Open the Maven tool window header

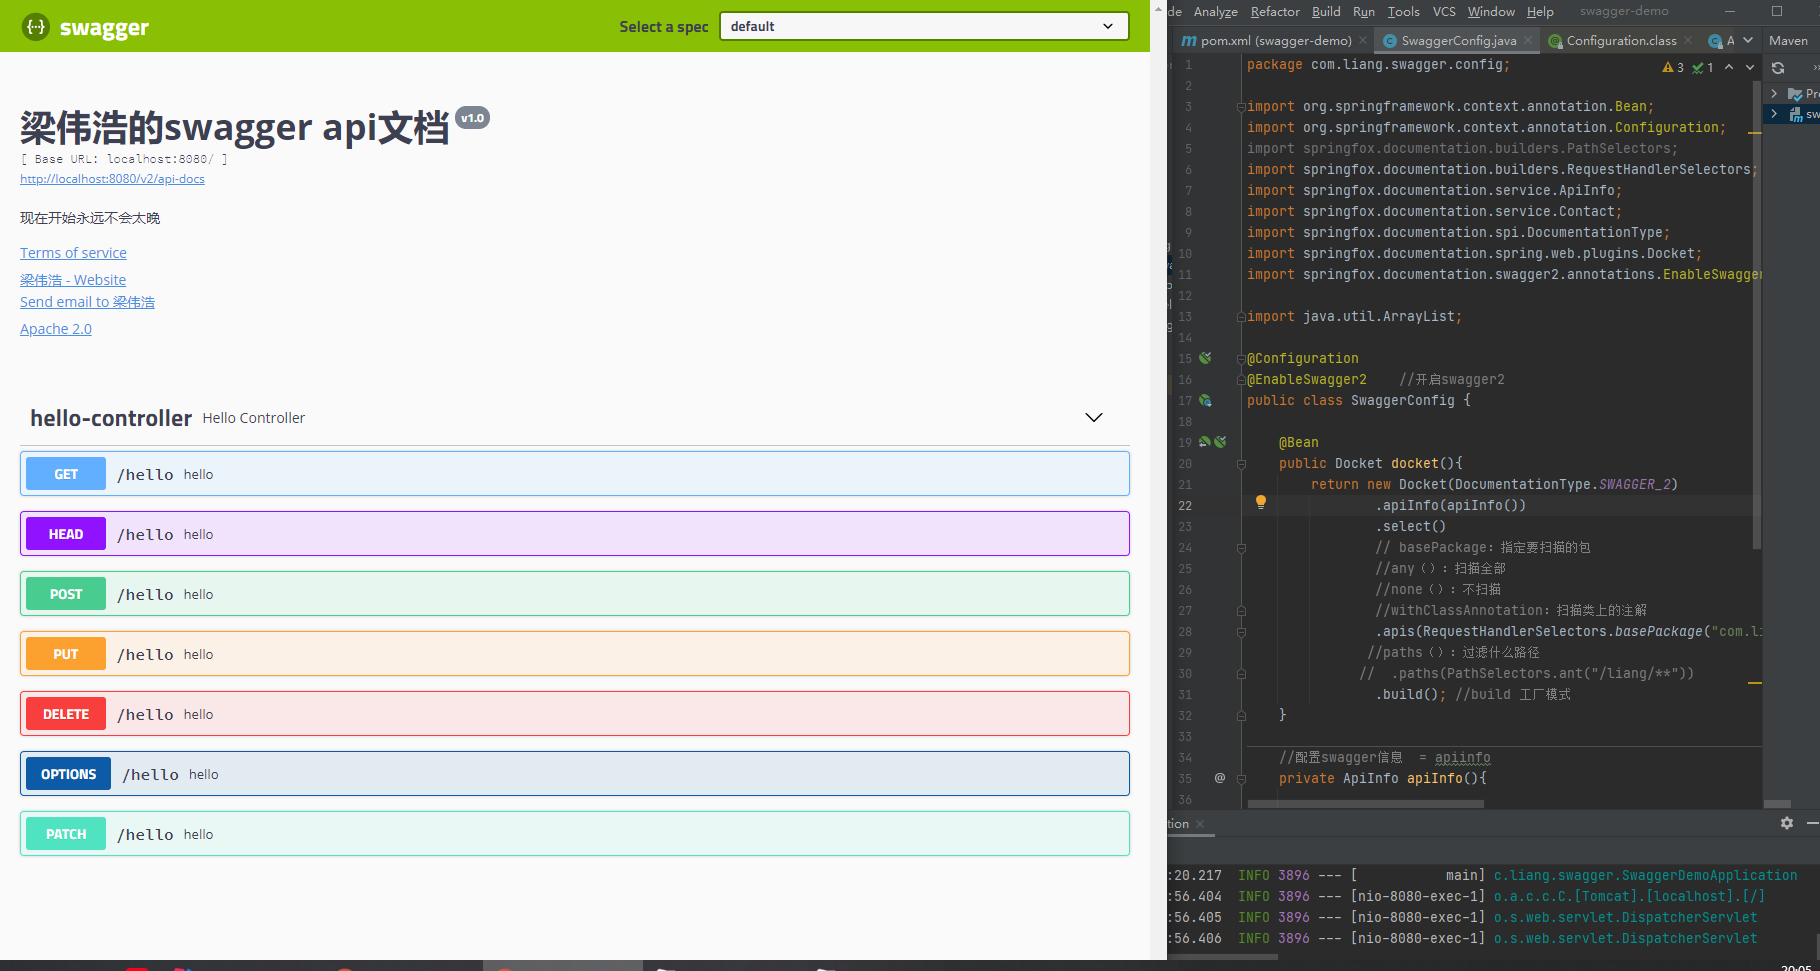point(1788,41)
